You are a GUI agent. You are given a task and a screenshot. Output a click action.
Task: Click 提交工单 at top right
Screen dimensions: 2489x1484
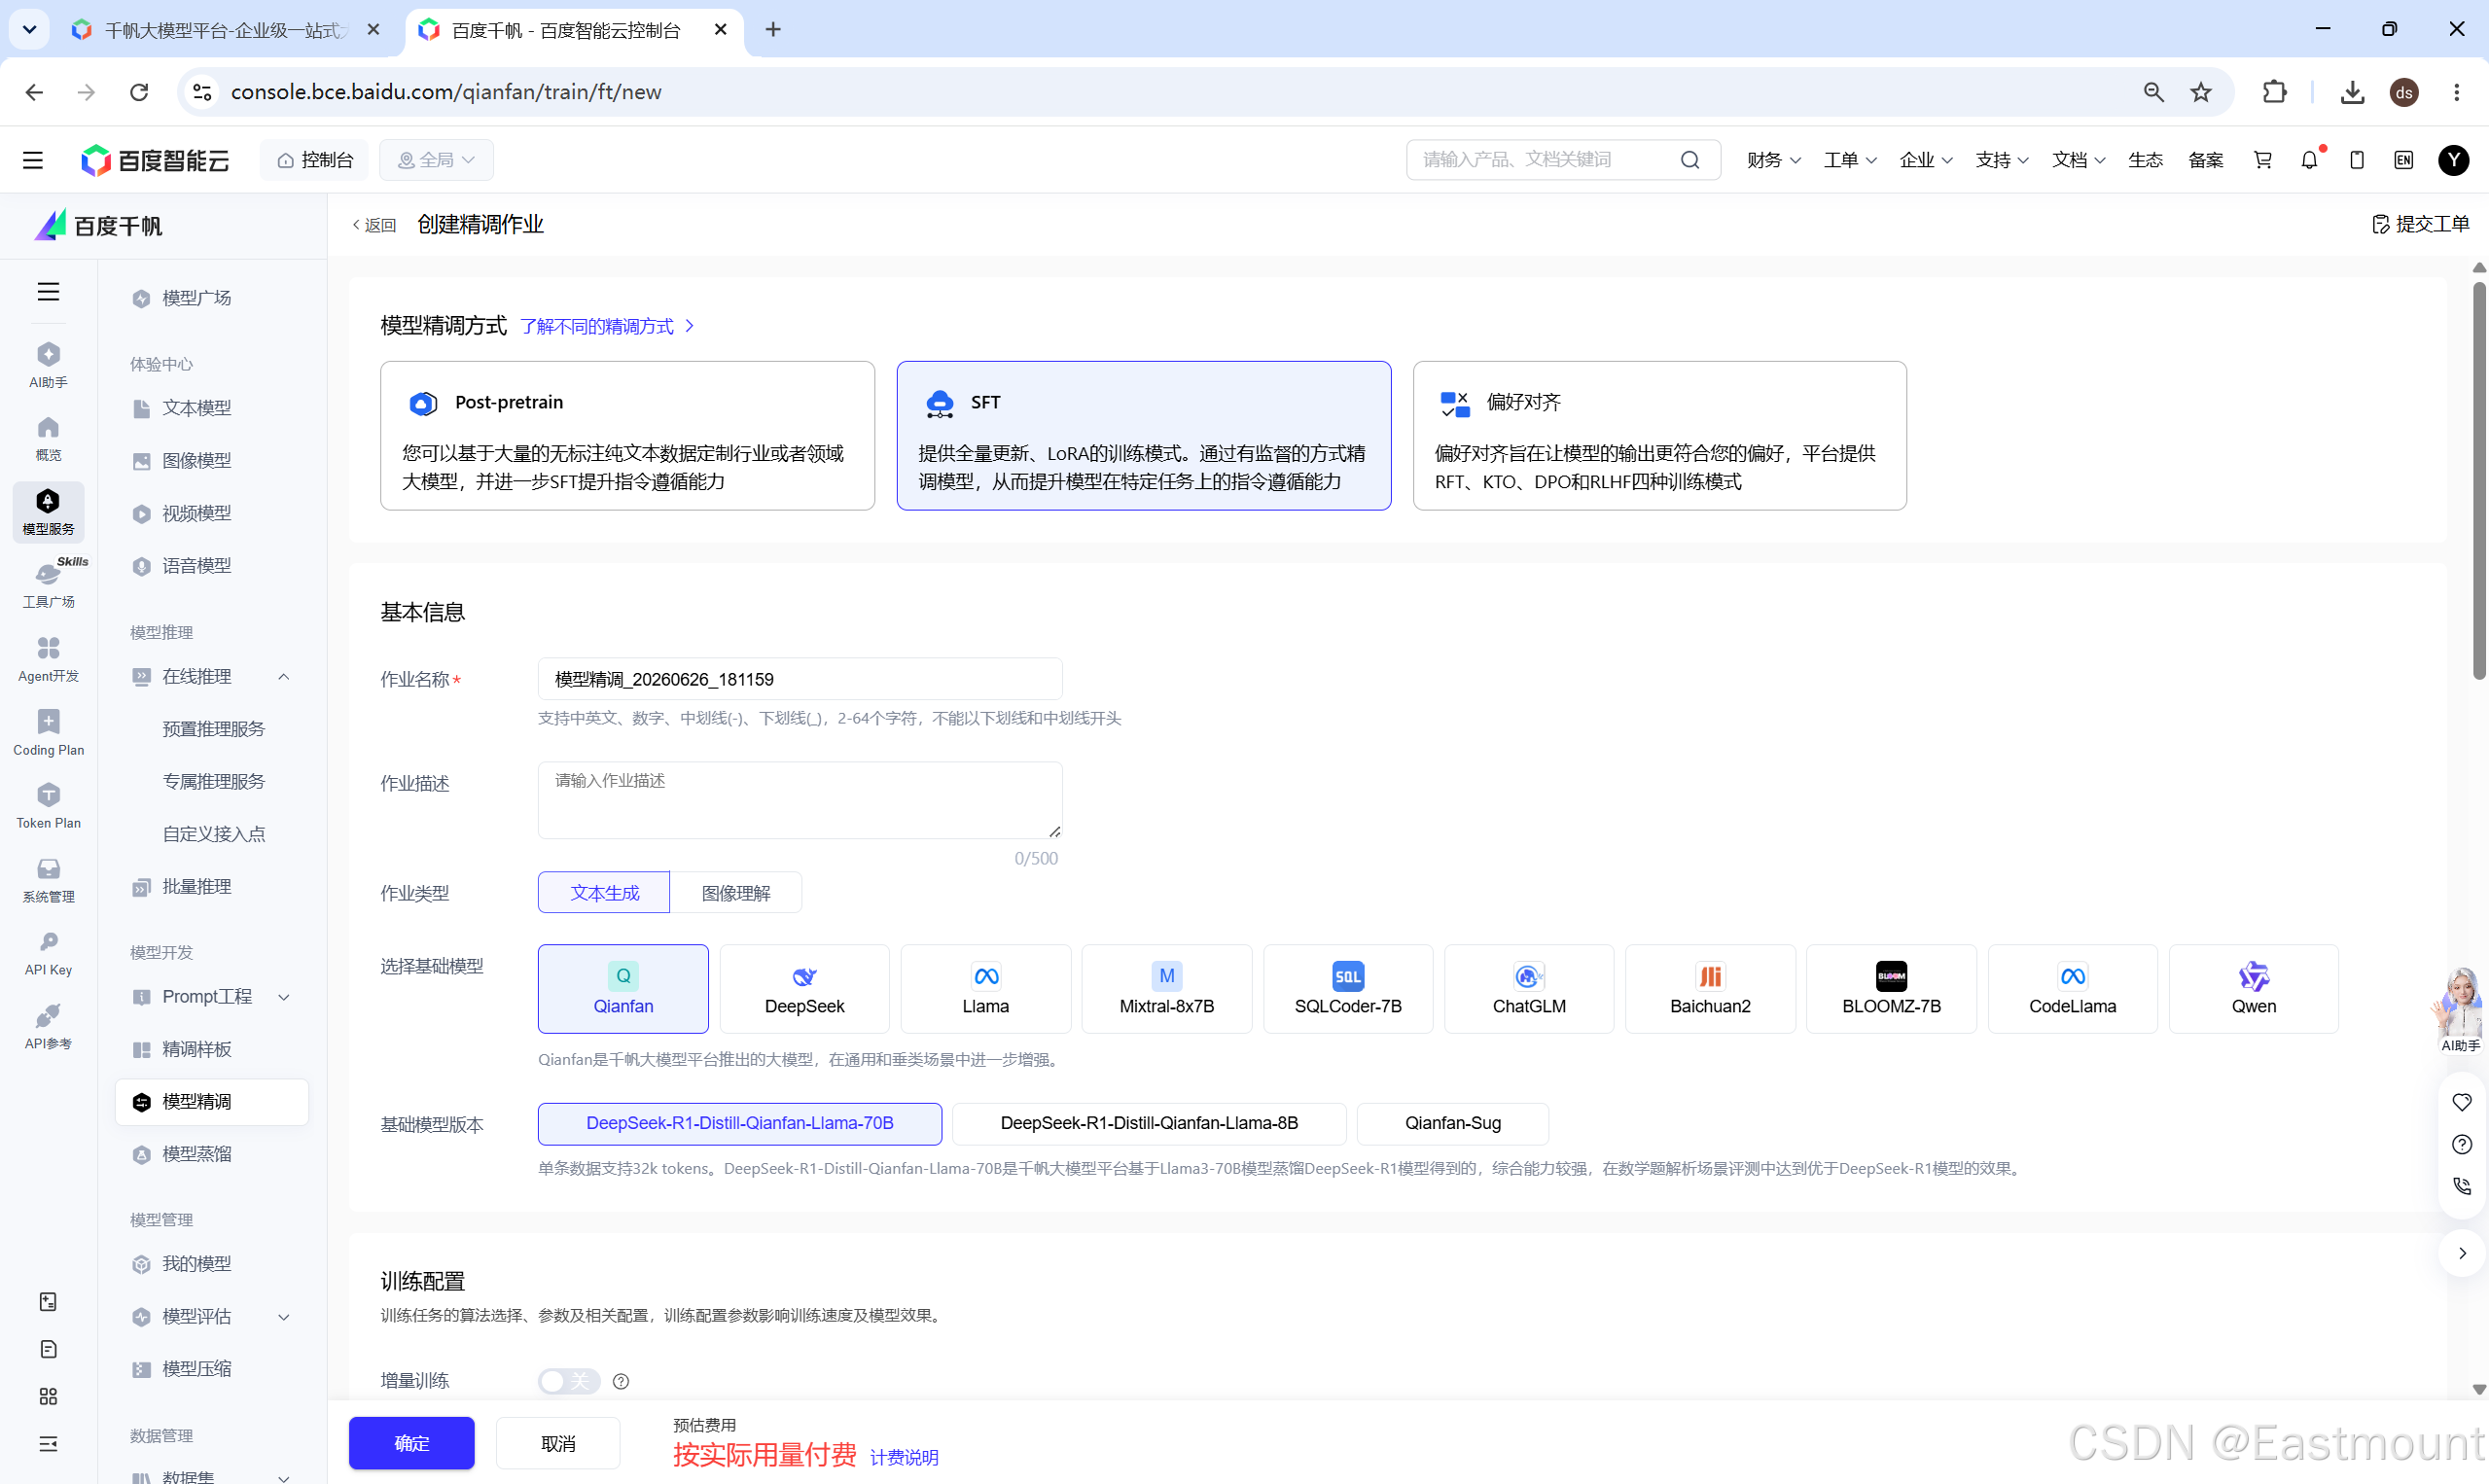tap(2420, 224)
